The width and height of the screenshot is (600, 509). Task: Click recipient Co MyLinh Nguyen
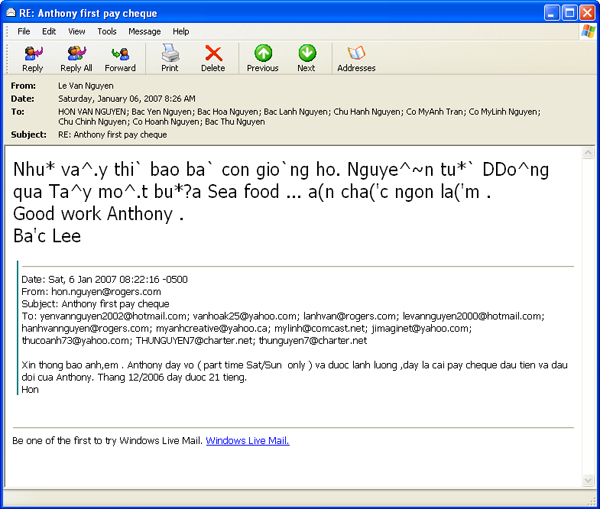tap(504, 112)
